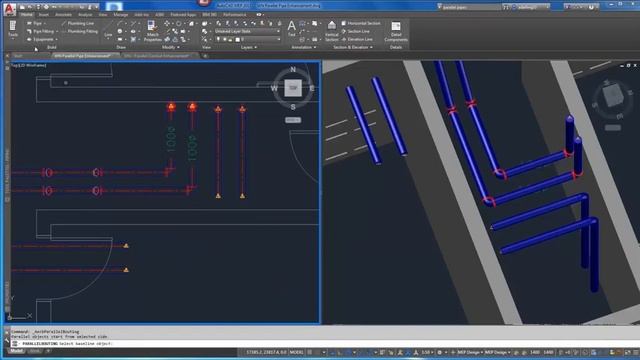Click the Customization menu icon in status bar
The height and width of the screenshot is (360, 640).
tap(635, 352)
